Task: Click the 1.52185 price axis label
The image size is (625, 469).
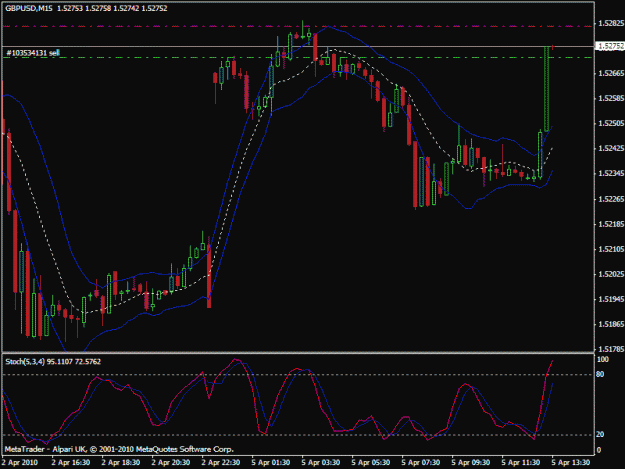Action: (611, 224)
